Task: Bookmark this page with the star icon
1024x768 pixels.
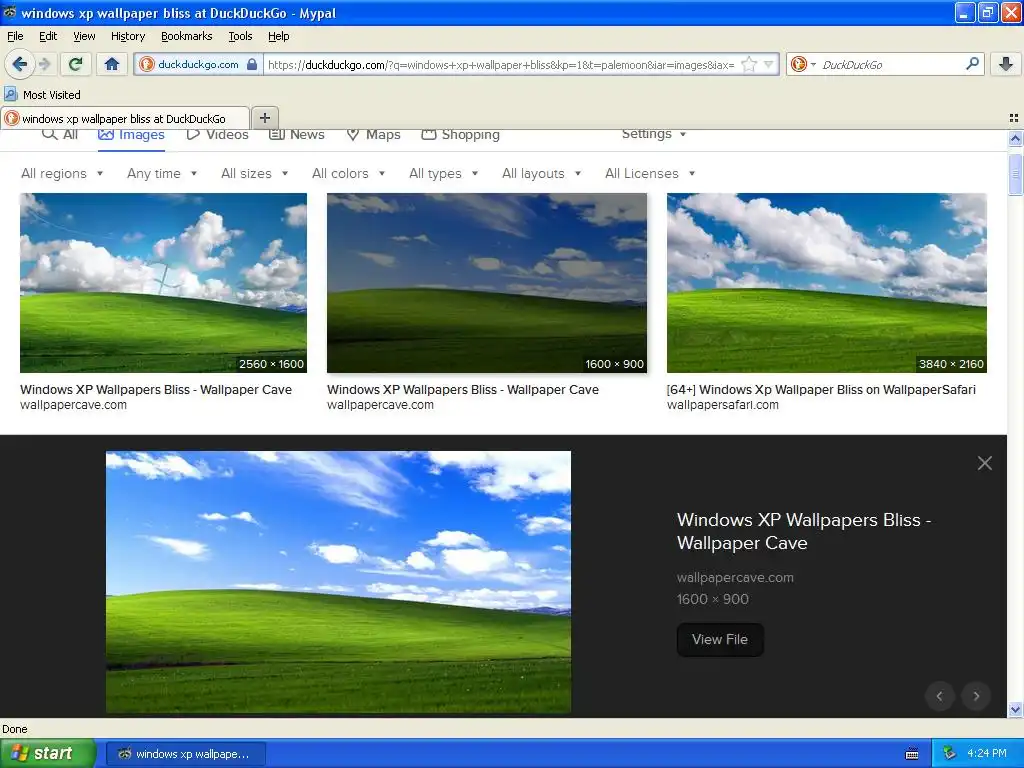Action: 749,64
